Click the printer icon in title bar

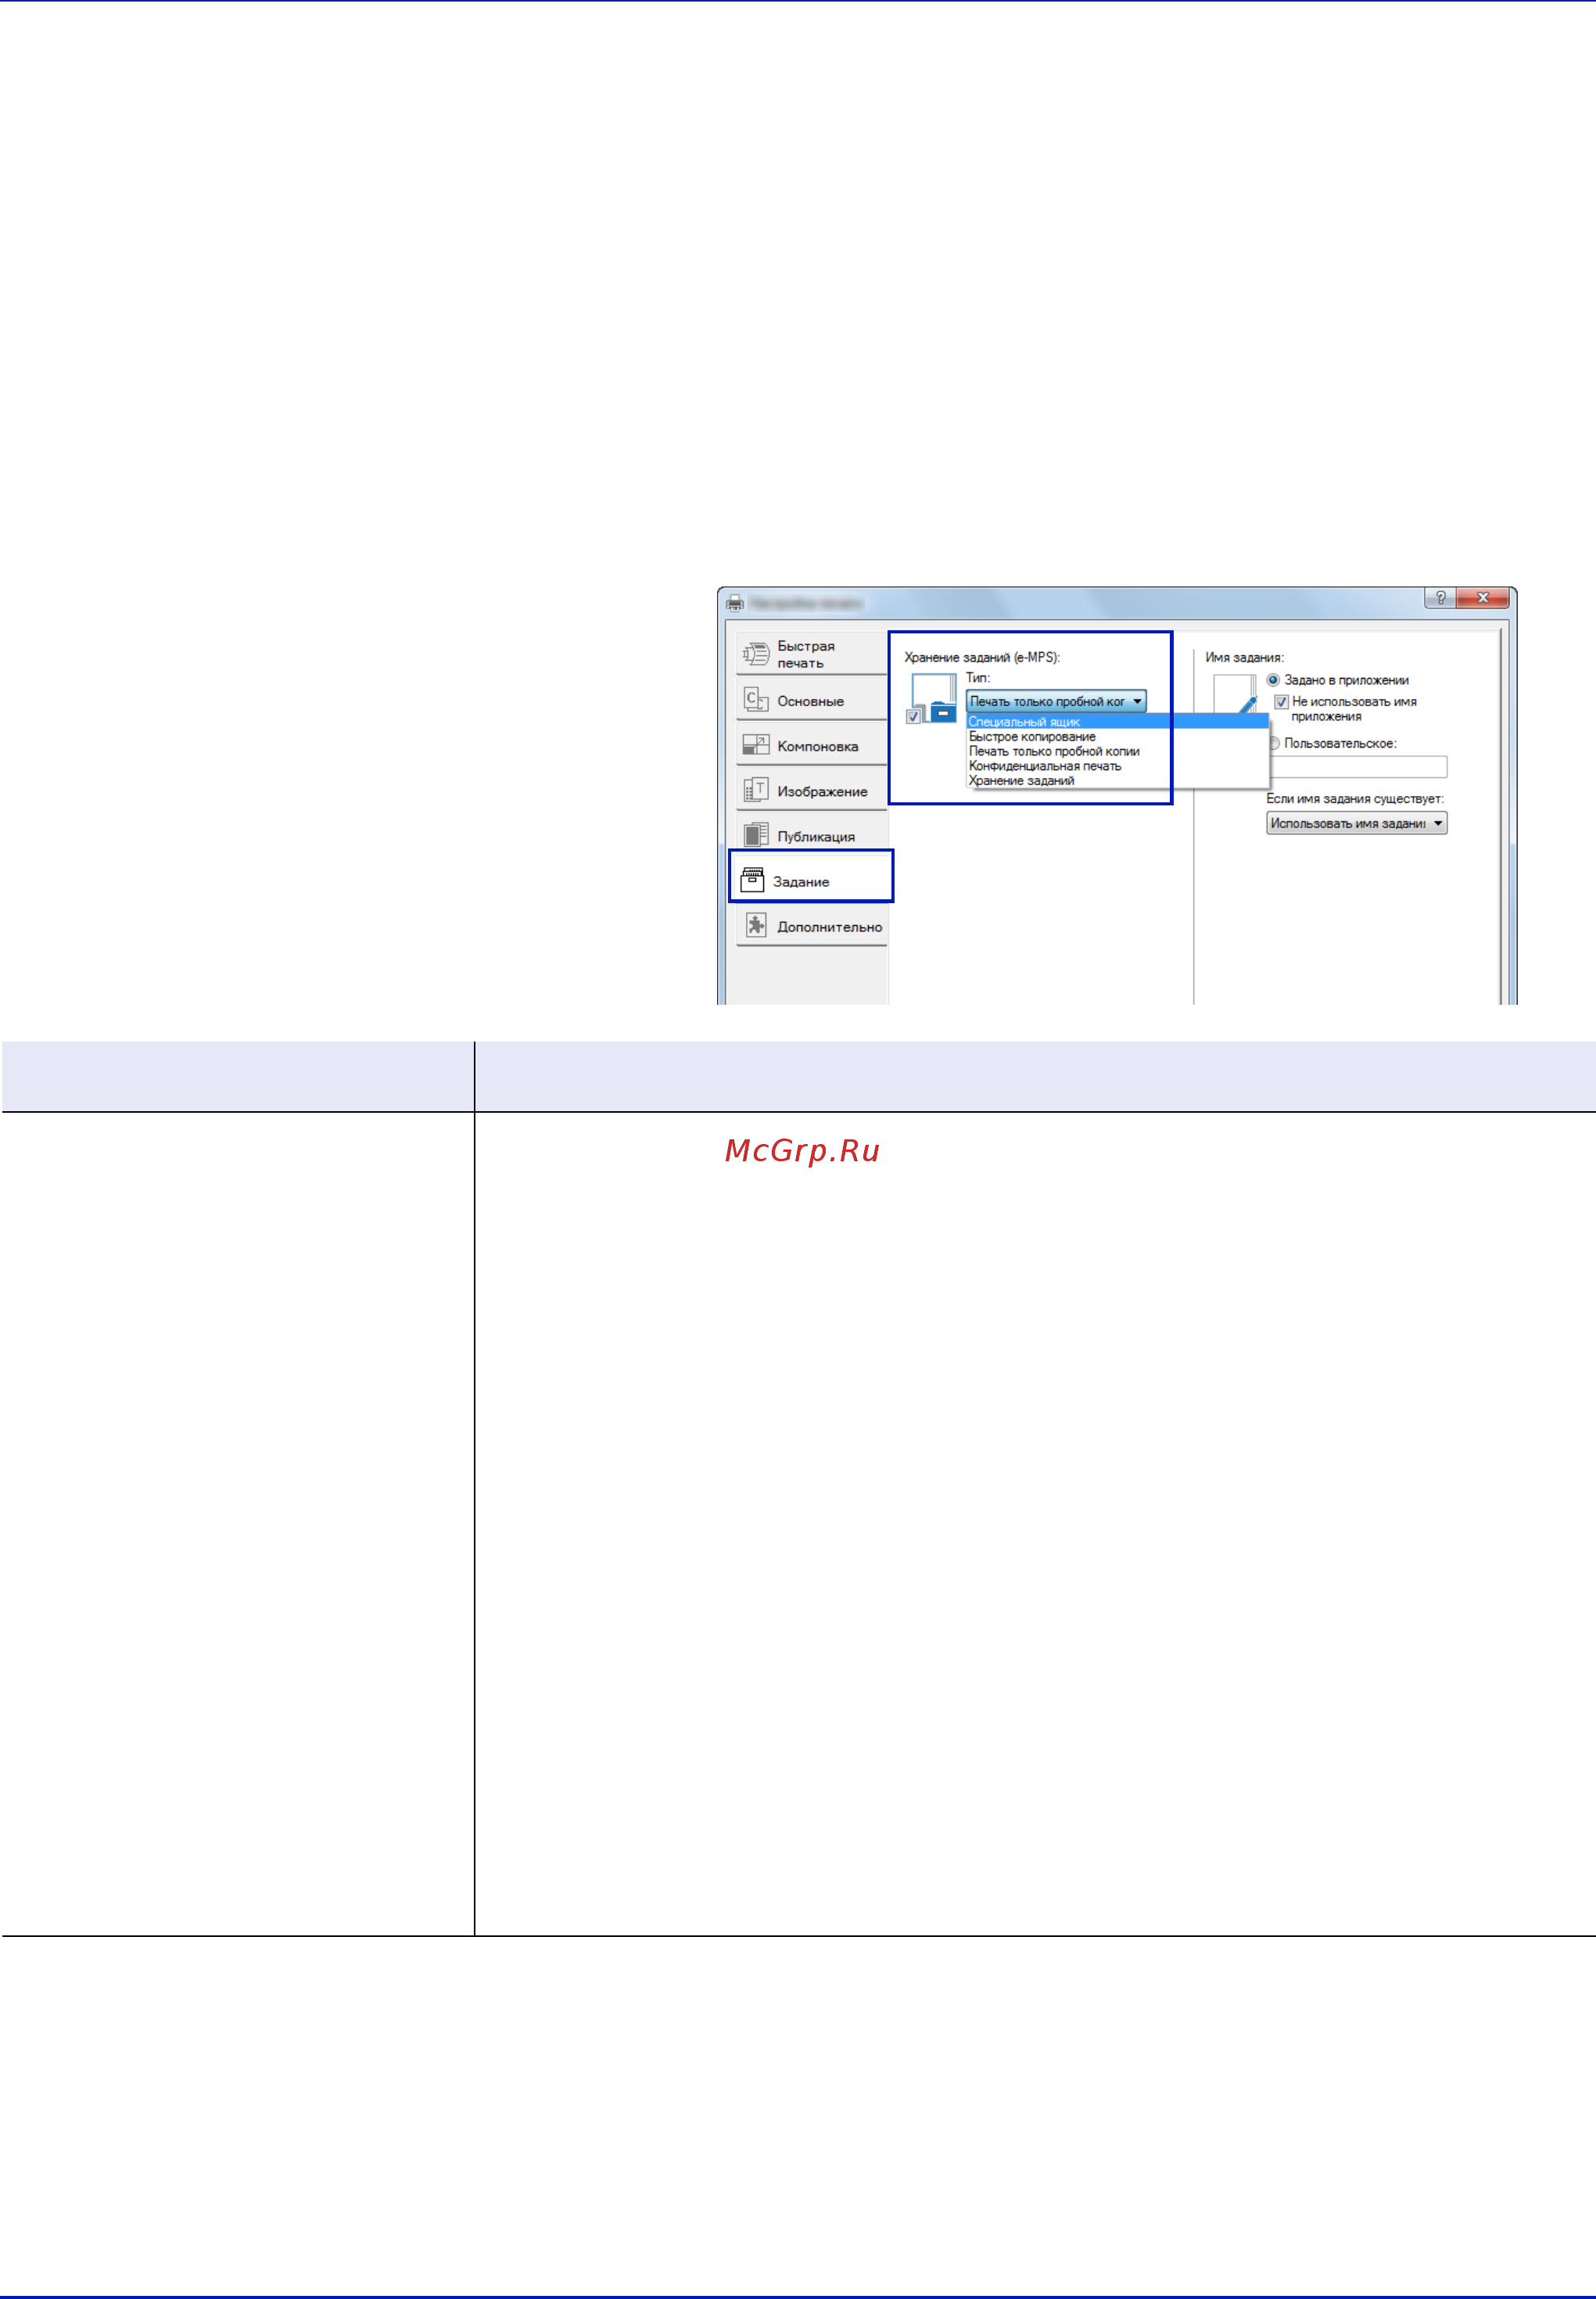735,603
